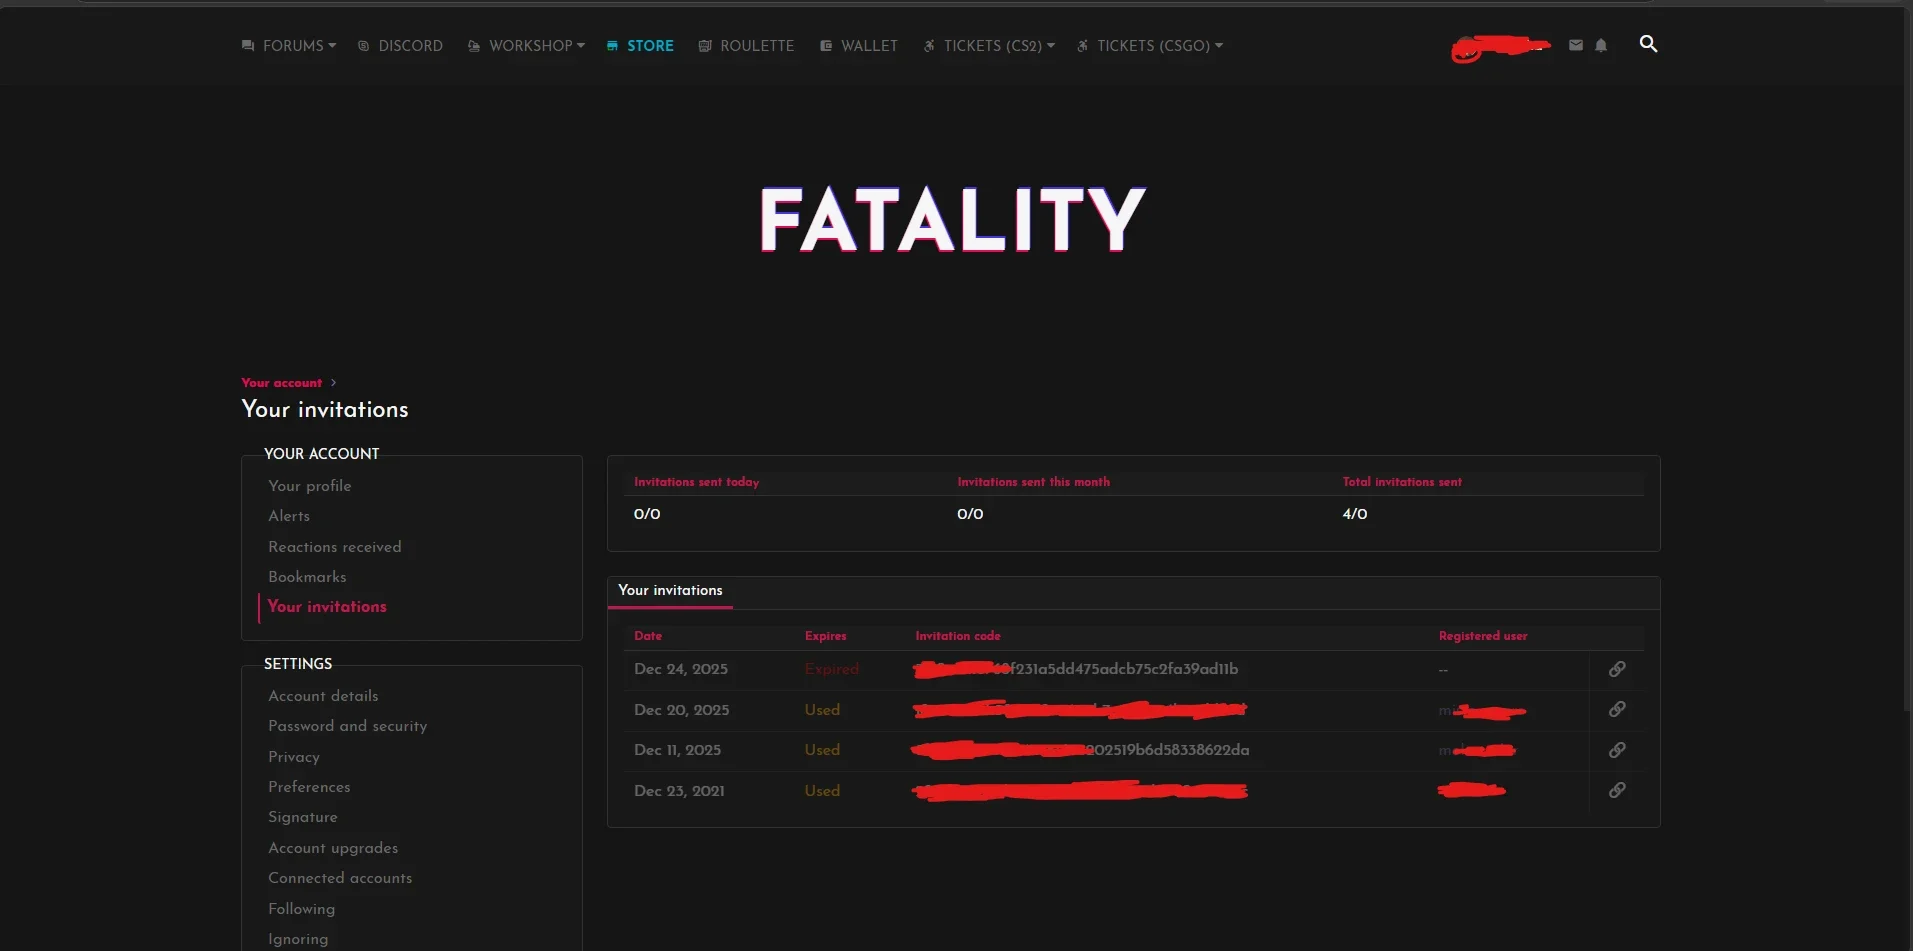This screenshot has height=951, width=1913.
Task: Open the inbox envelope icon
Action: (x=1576, y=45)
